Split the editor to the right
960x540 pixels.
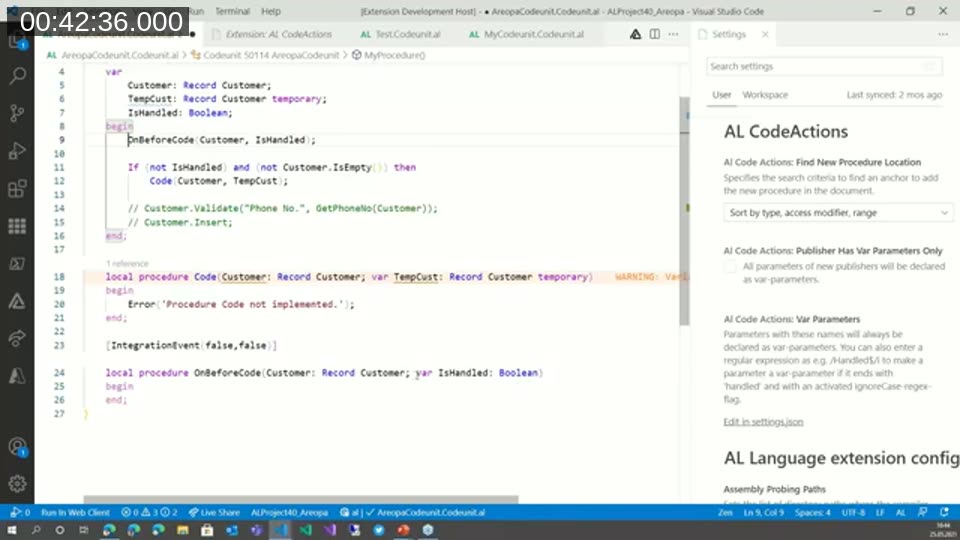[x=654, y=34]
